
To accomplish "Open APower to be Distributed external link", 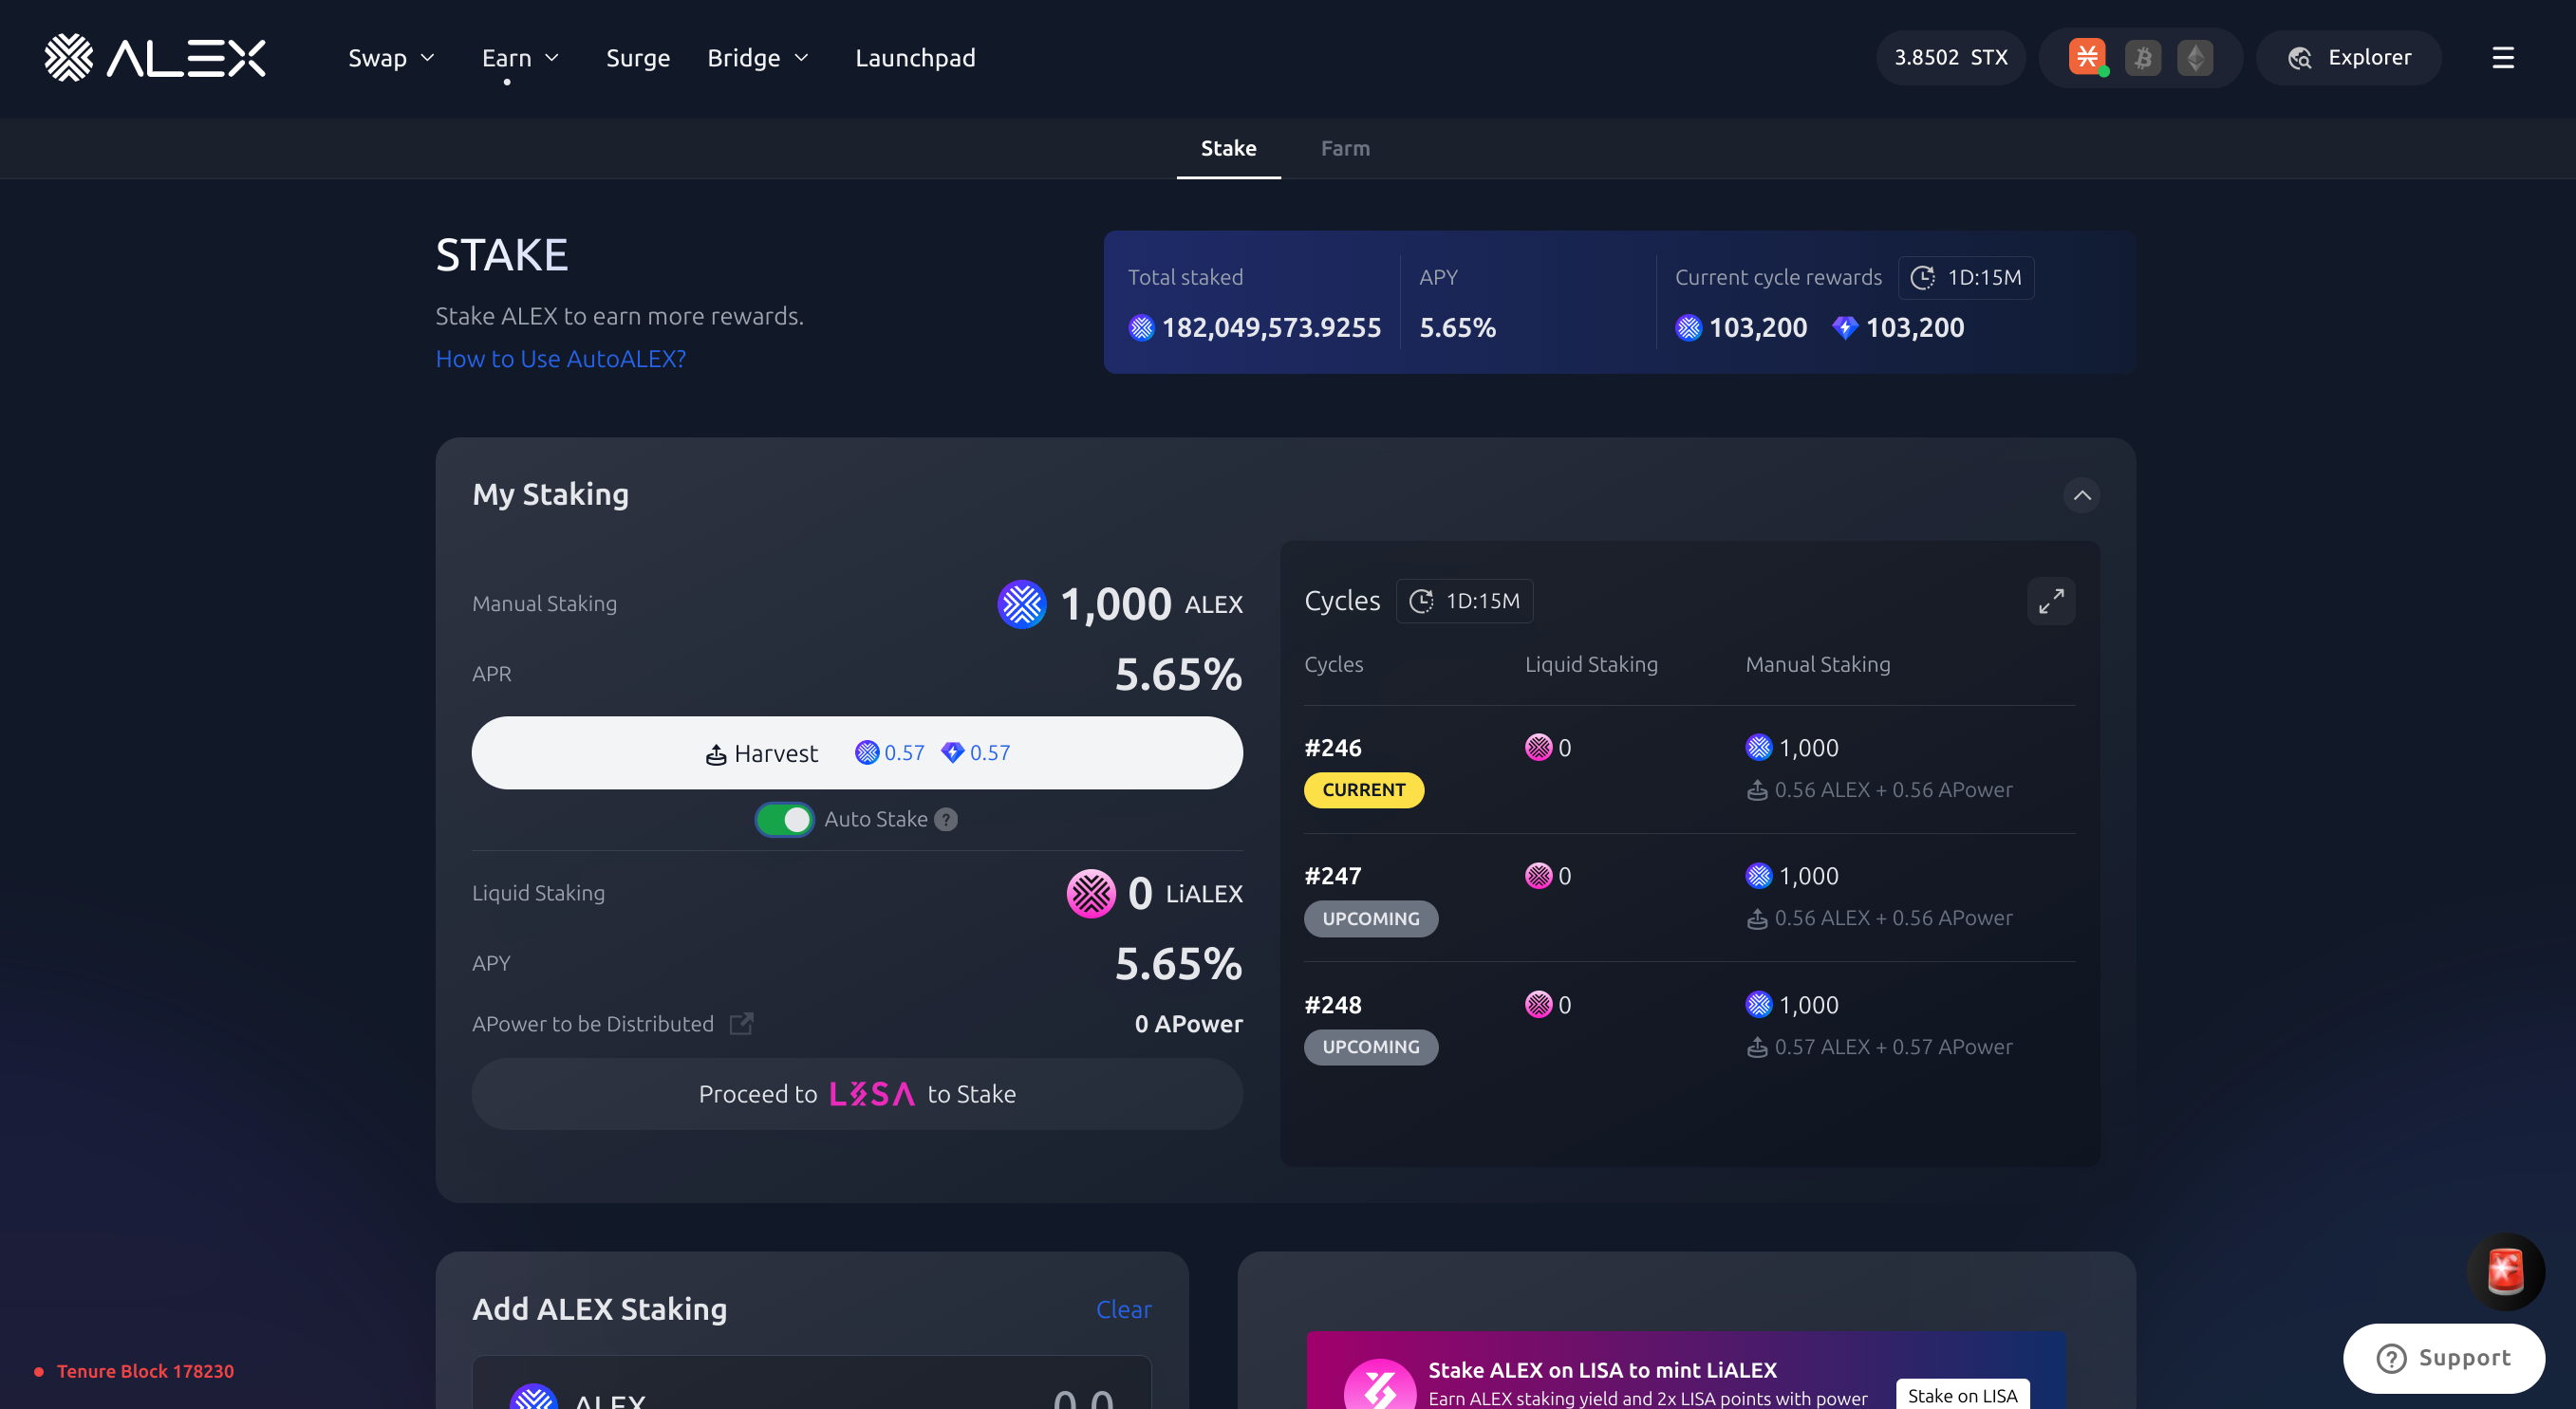I will click(x=741, y=1023).
